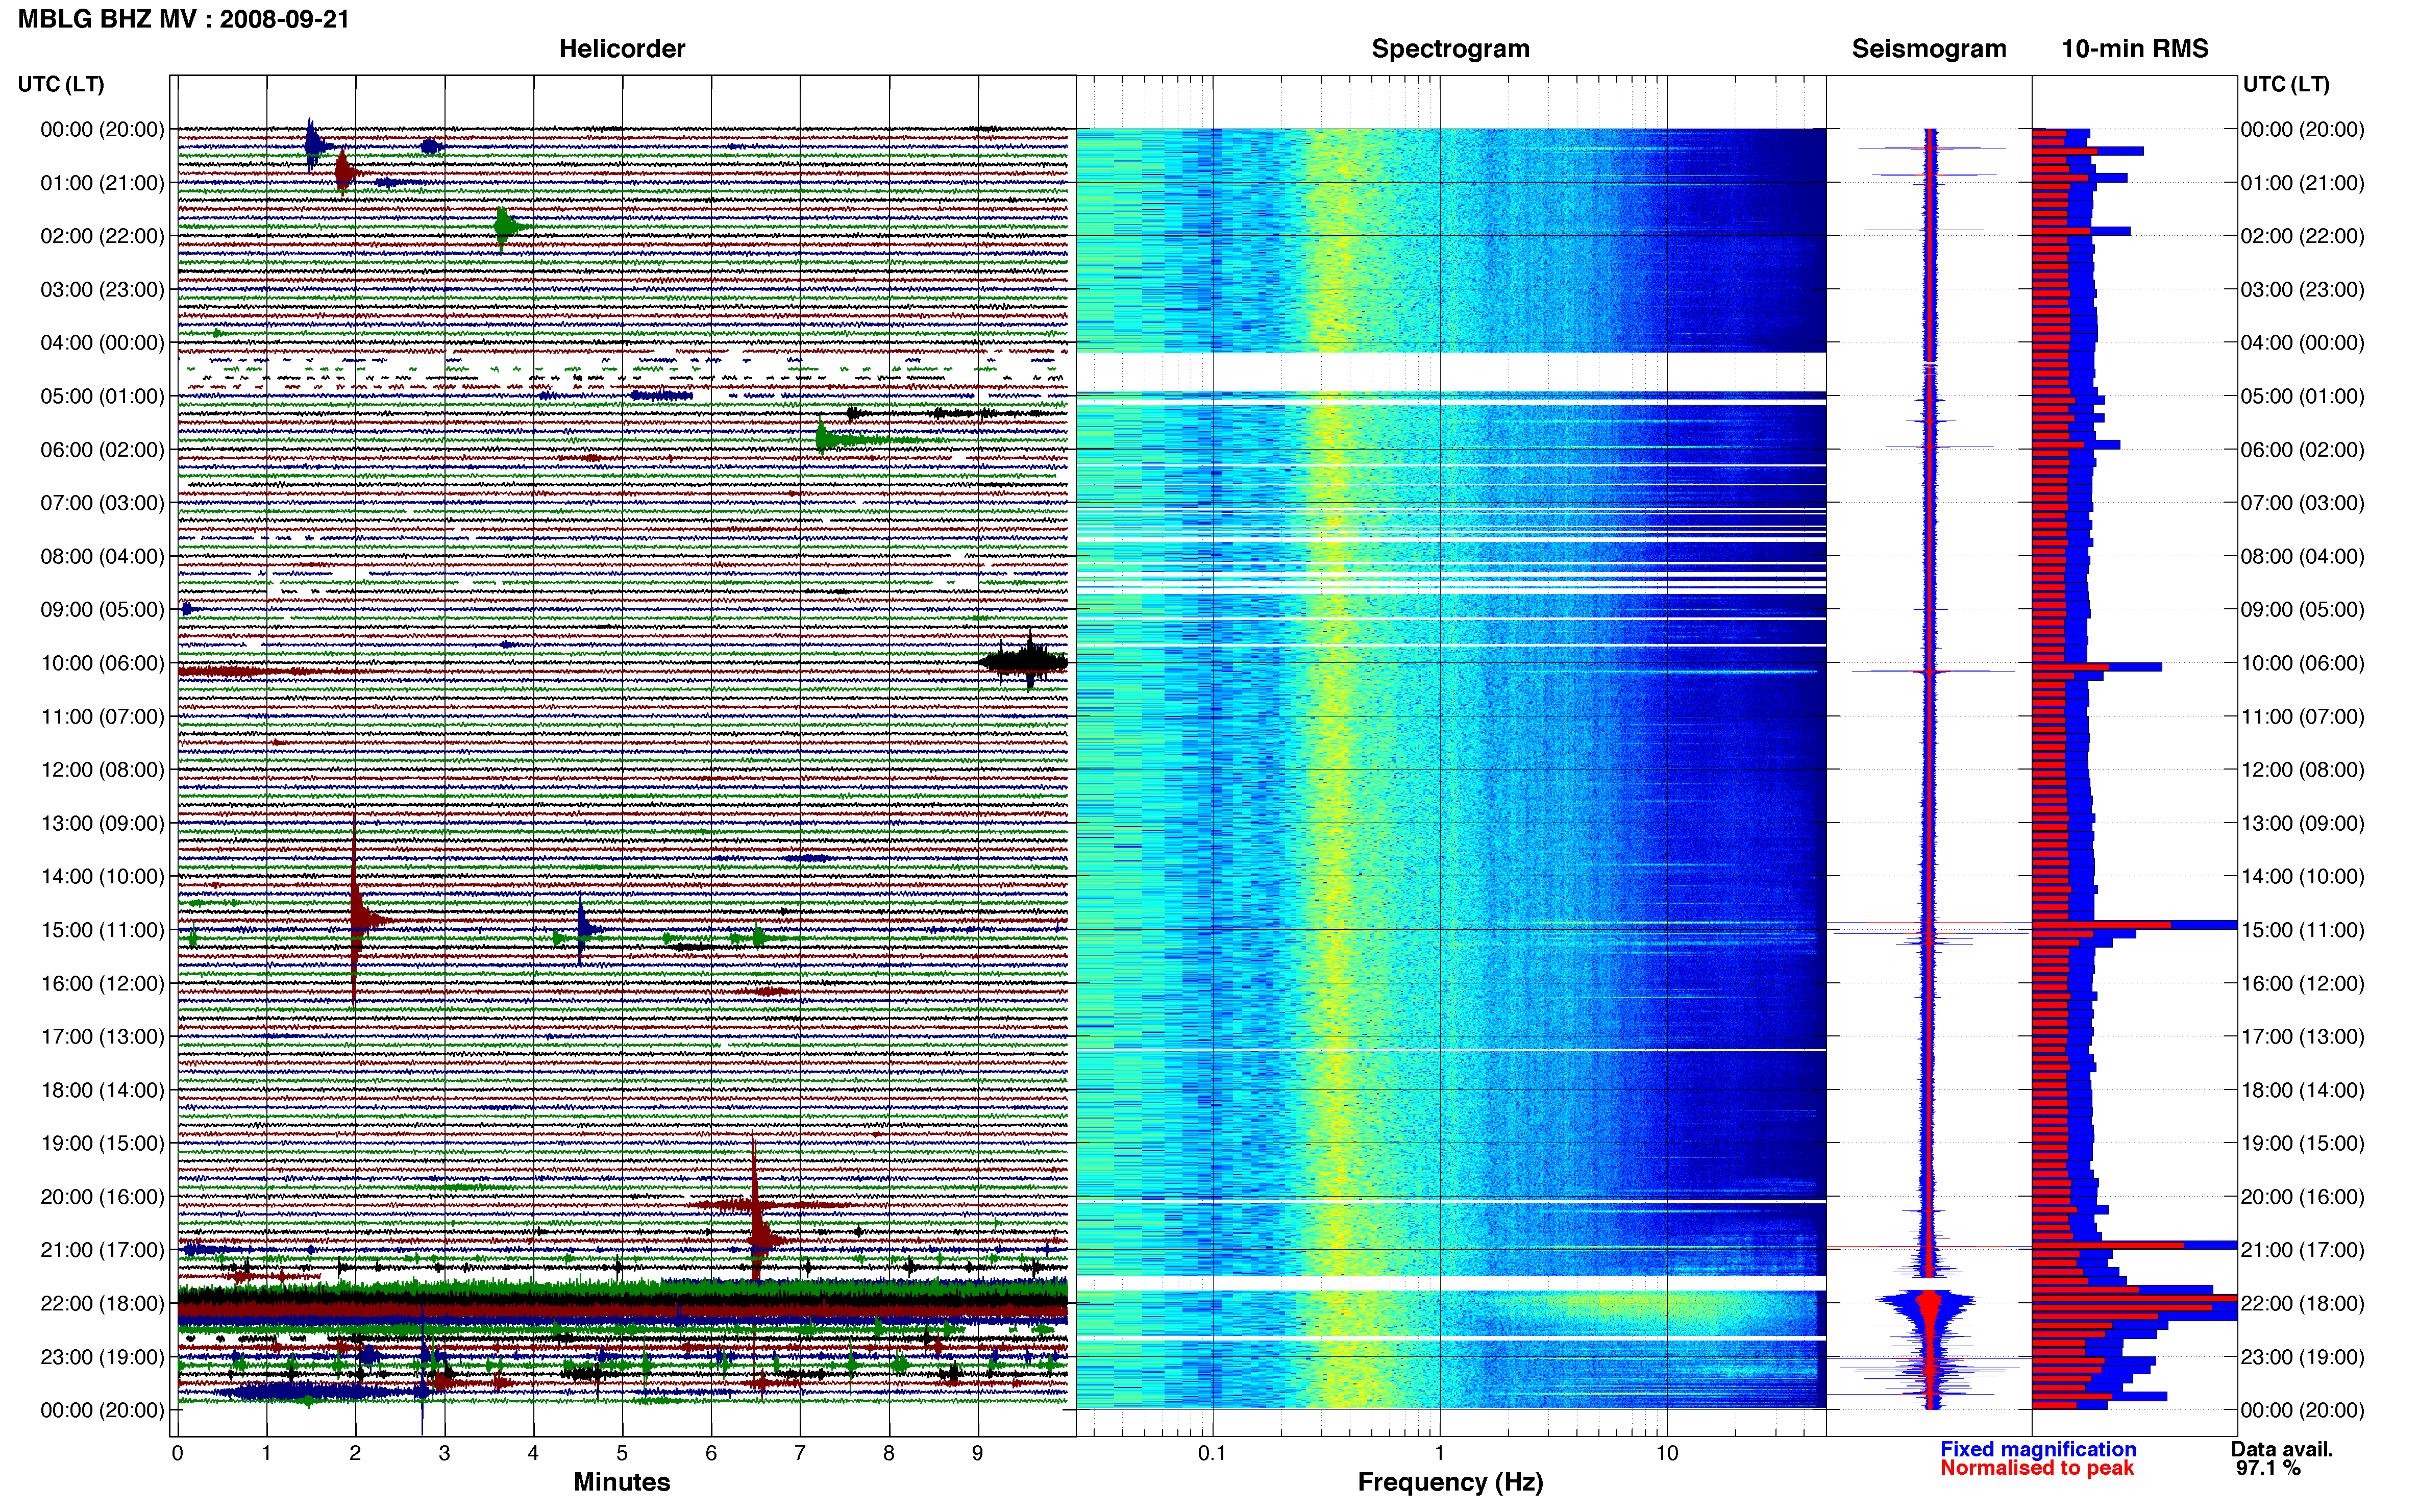
Task: Click the 1 tick on the frequency axis
Action: [x=1440, y=1453]
